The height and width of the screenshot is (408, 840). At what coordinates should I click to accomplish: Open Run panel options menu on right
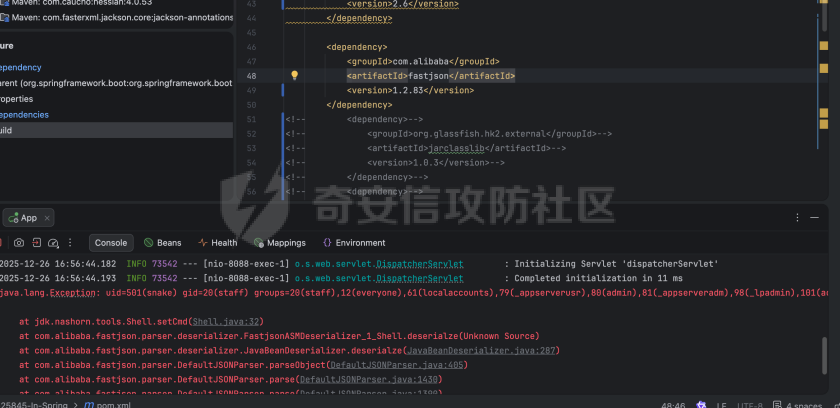coord(797,217)
